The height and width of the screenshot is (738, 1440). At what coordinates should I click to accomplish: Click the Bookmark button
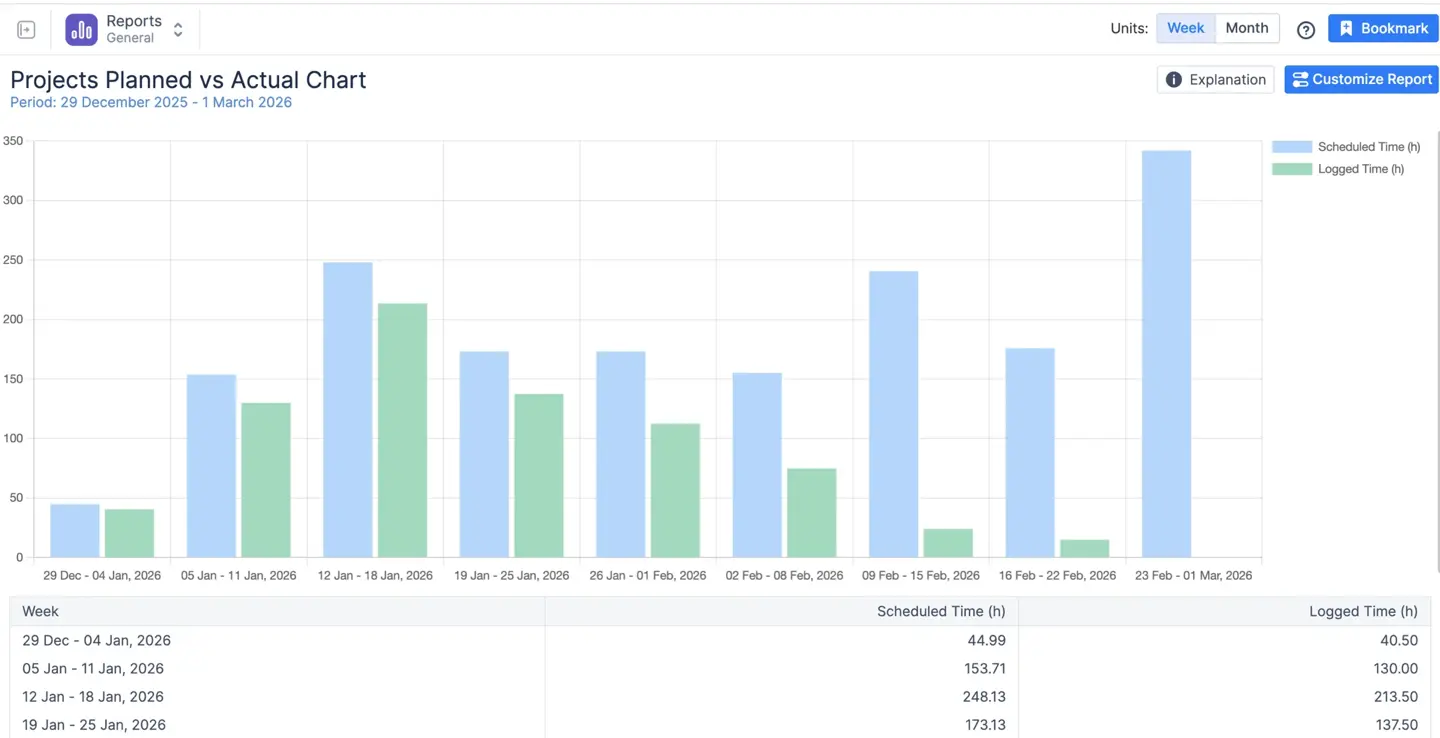coord(1383,28)
